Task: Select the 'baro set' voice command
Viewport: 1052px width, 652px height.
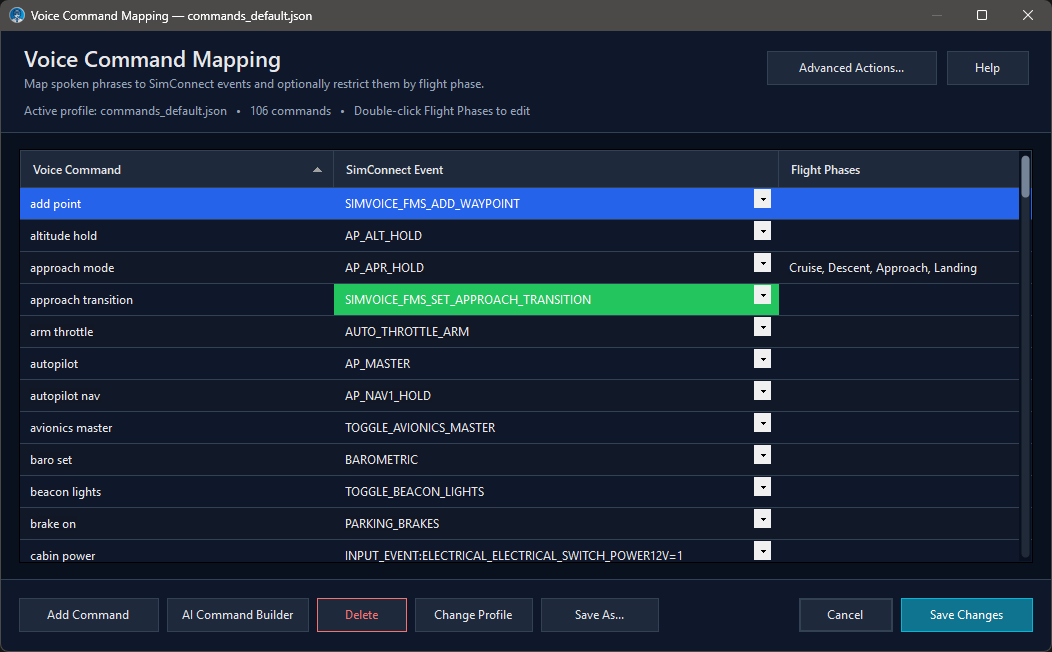Action: point(177,459)
